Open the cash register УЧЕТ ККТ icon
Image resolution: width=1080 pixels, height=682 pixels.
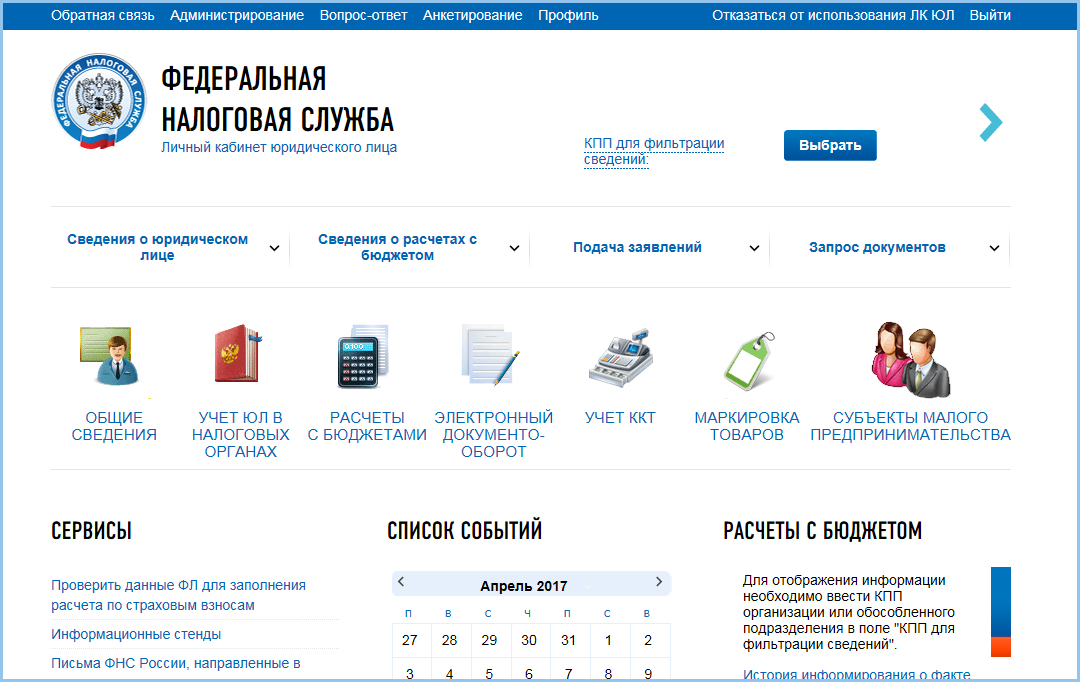click(621, 358)
